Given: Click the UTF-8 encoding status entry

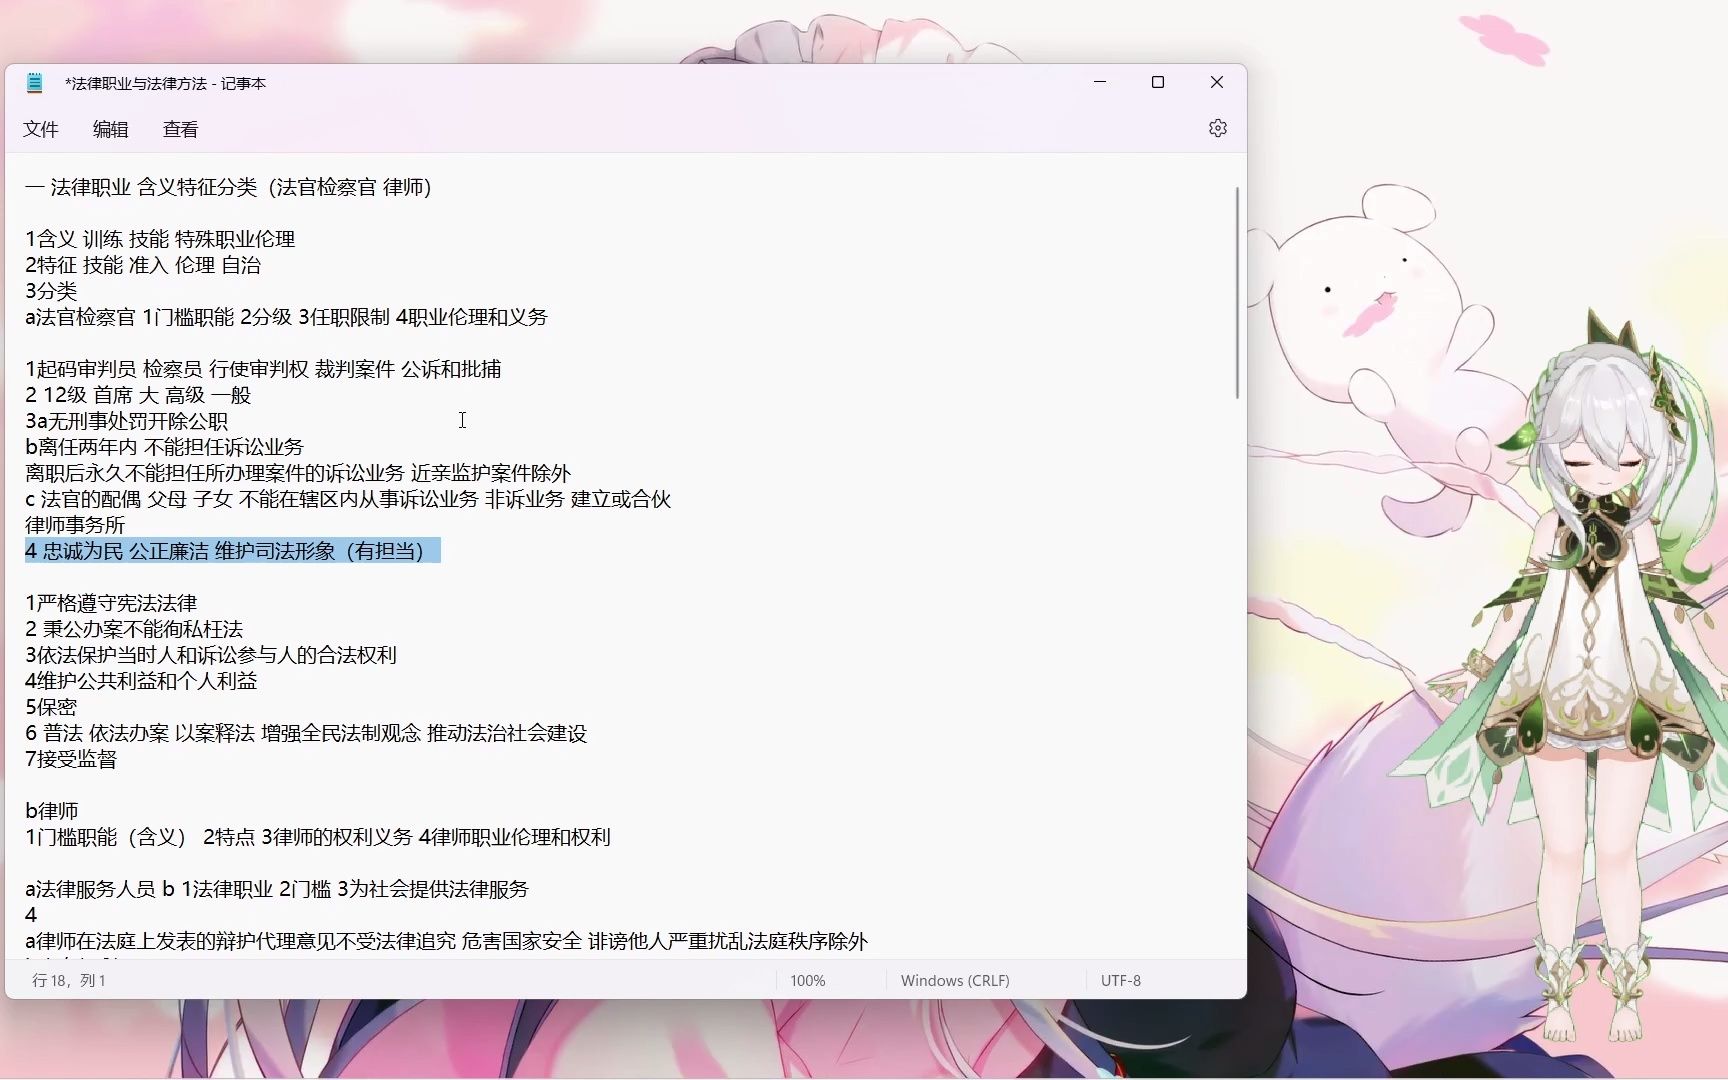Looking at the screenshot, I should pyautogui.click(x=1121, y=981).
